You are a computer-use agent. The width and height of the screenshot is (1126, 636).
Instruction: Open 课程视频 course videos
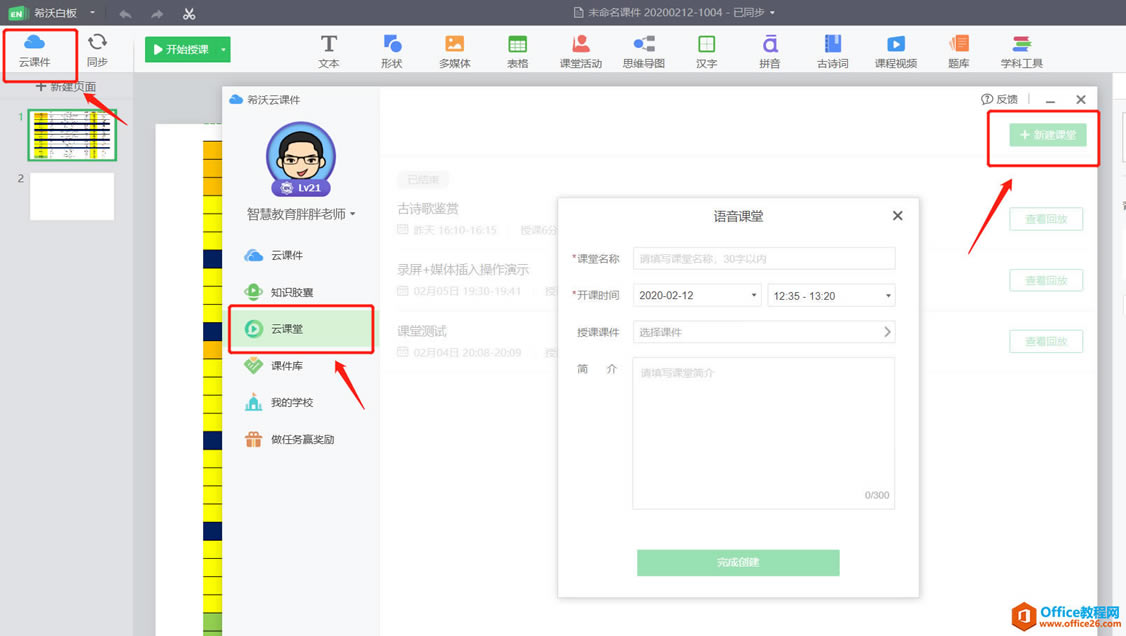click(x=895, y=52)
